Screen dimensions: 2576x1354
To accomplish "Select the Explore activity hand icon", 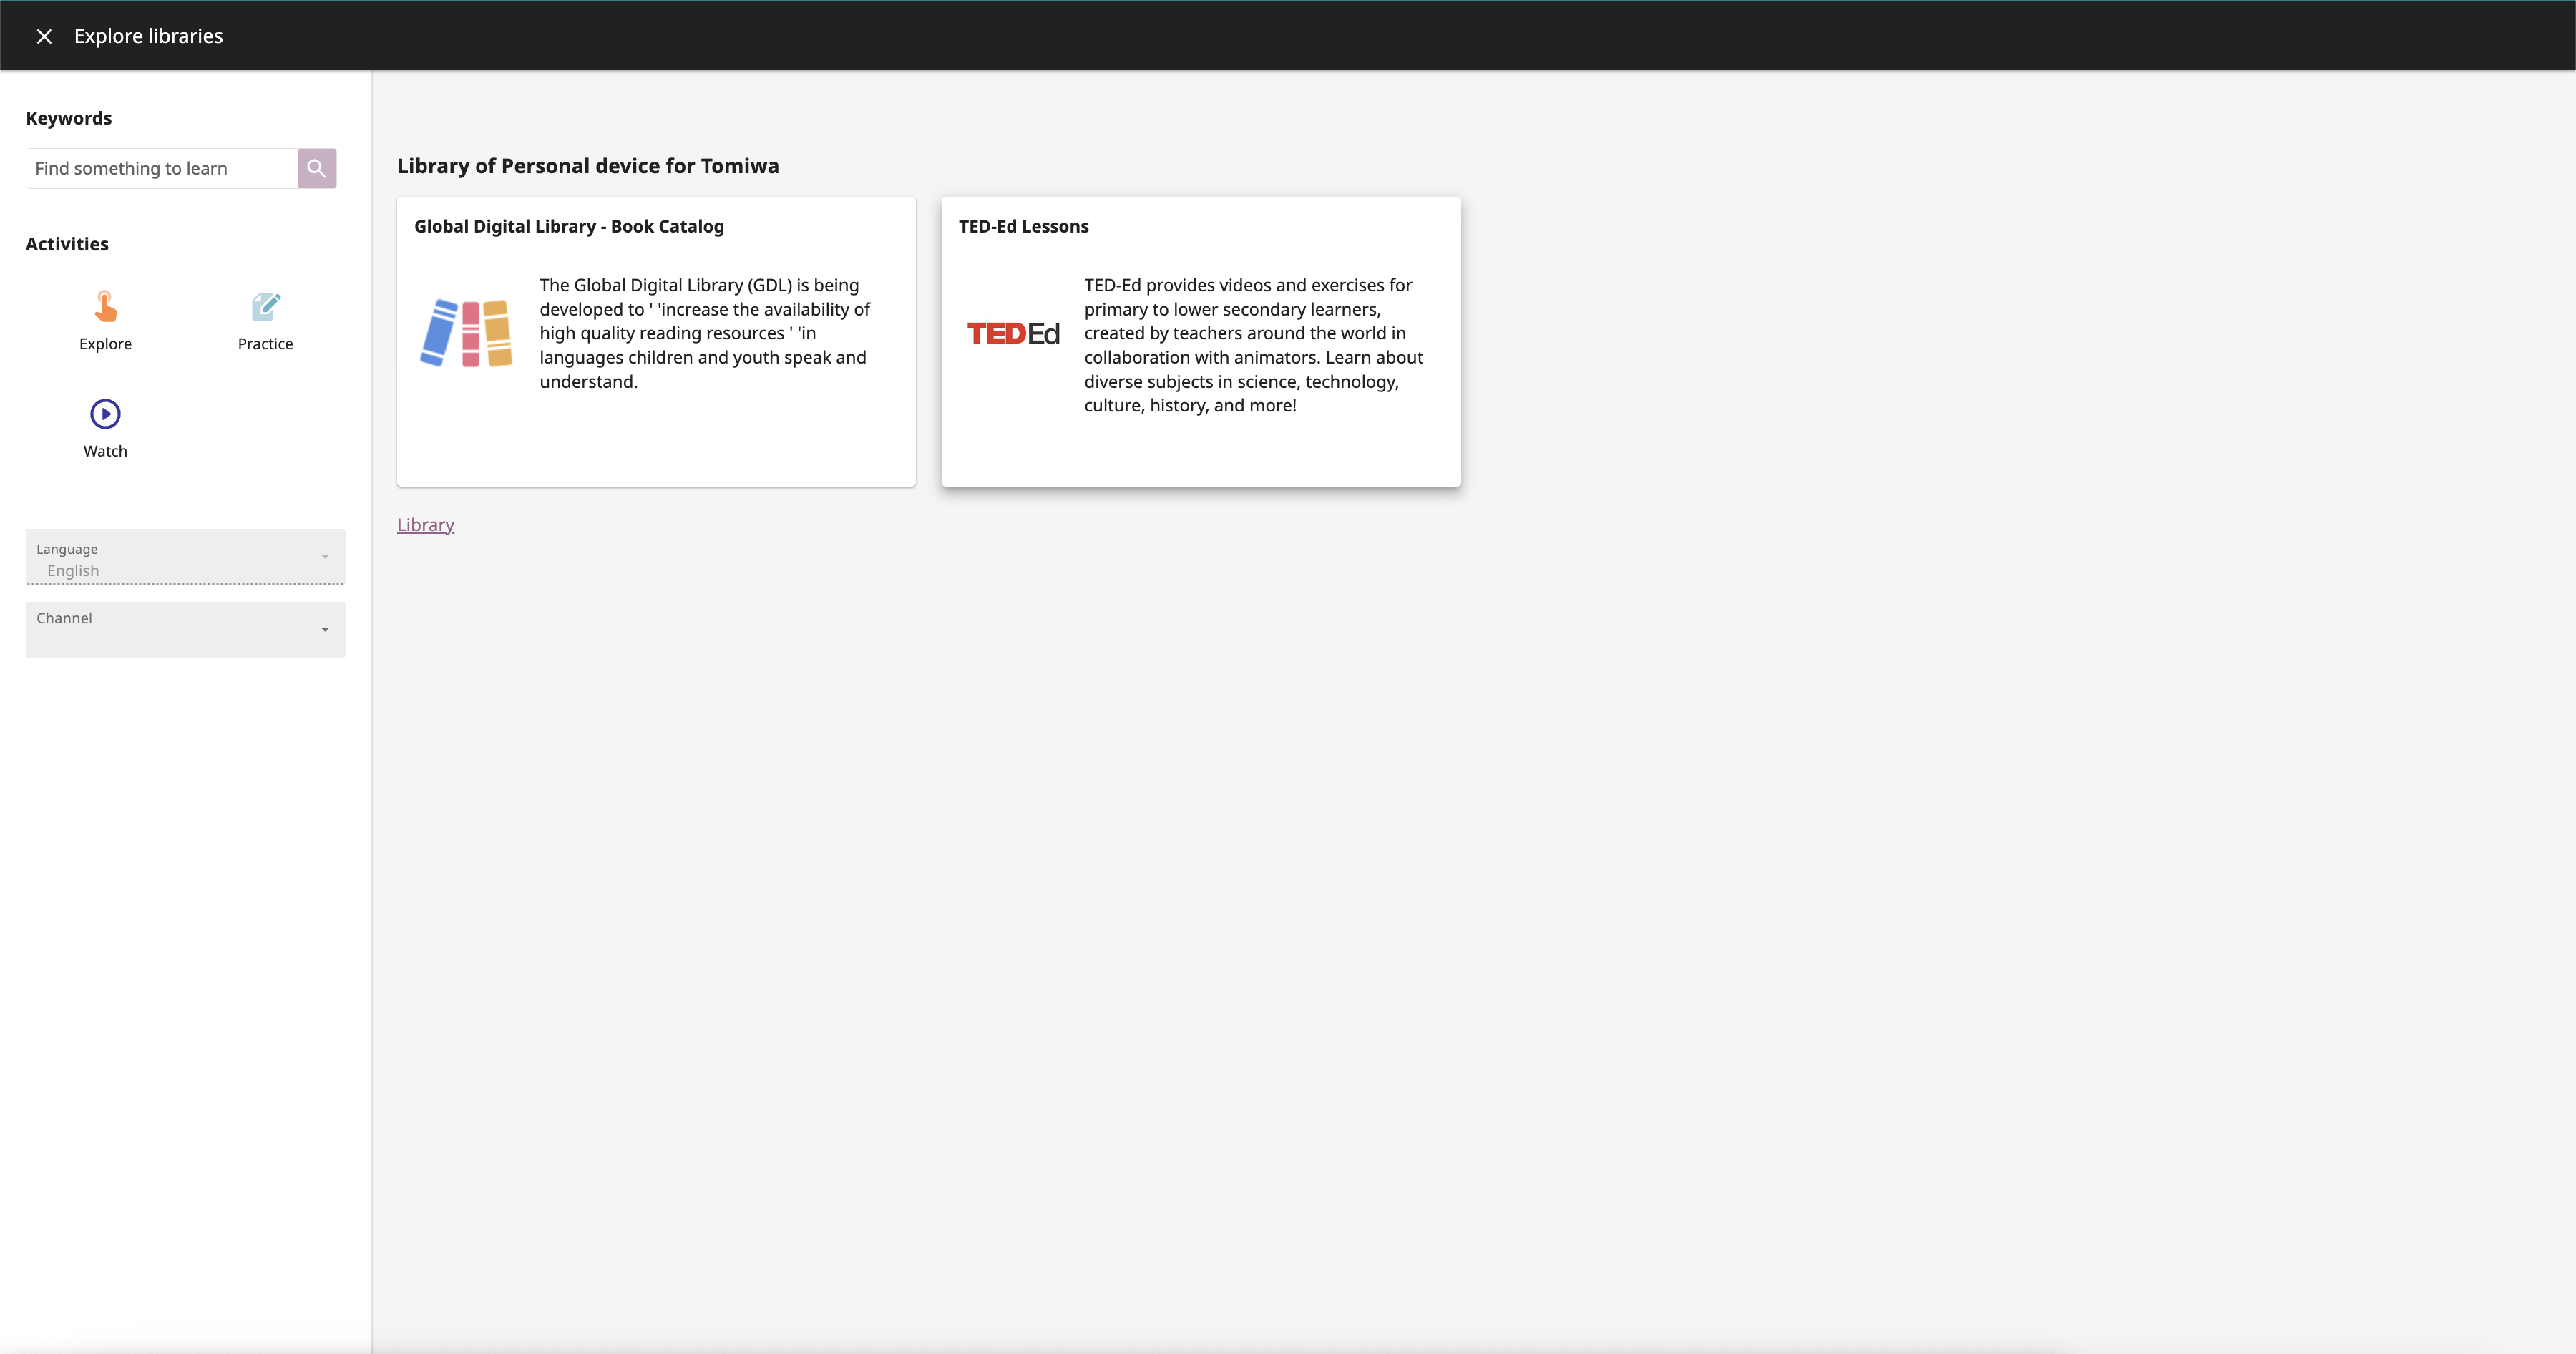I will coord(105,306).
